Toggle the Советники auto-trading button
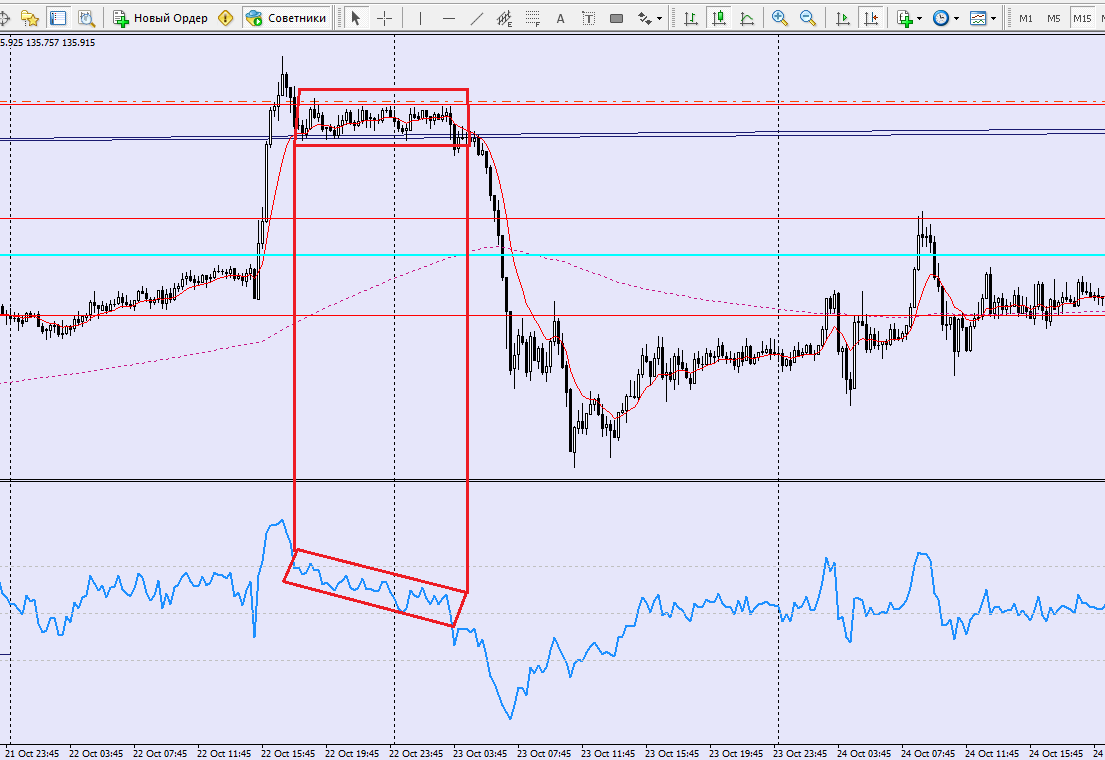Image resolution: width=1105 pixels, height=760 pixels. [x=286, y=18]
